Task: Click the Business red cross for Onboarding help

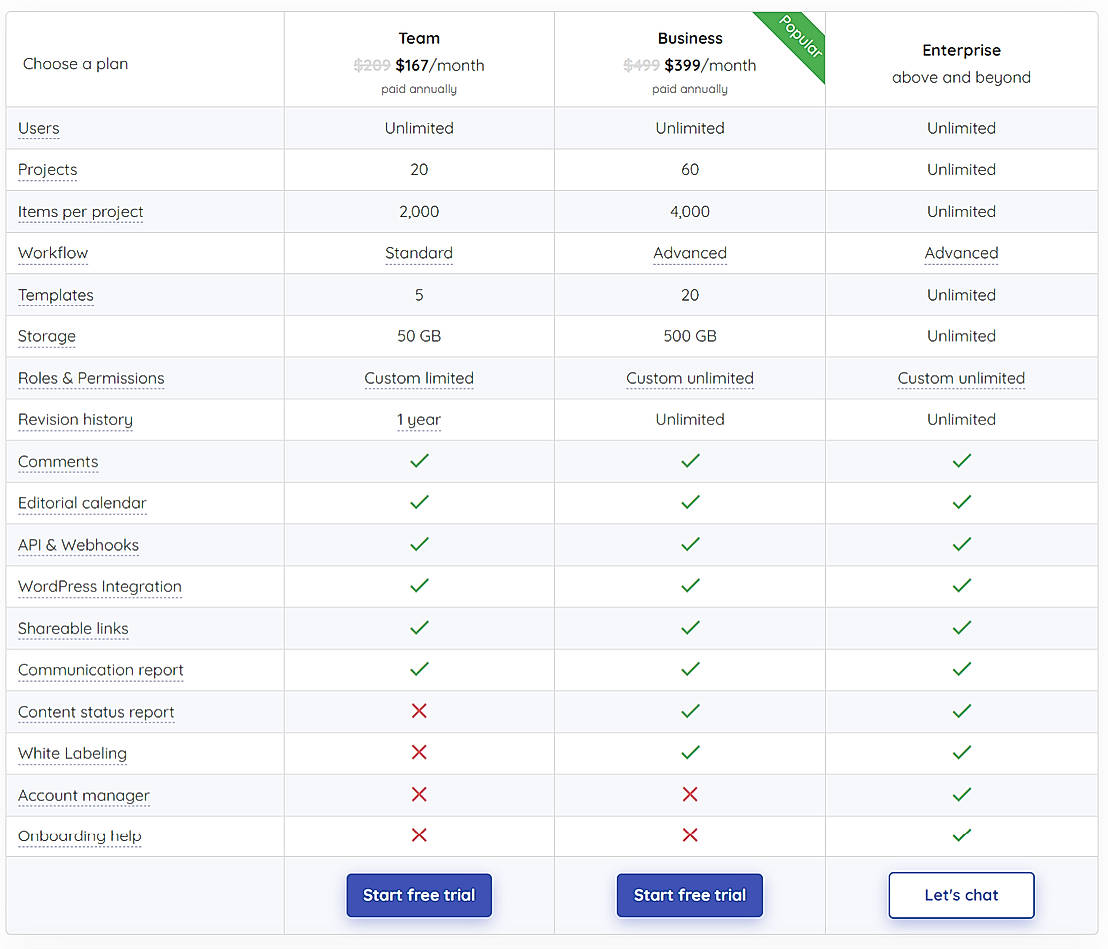Action: coord(690,835)
